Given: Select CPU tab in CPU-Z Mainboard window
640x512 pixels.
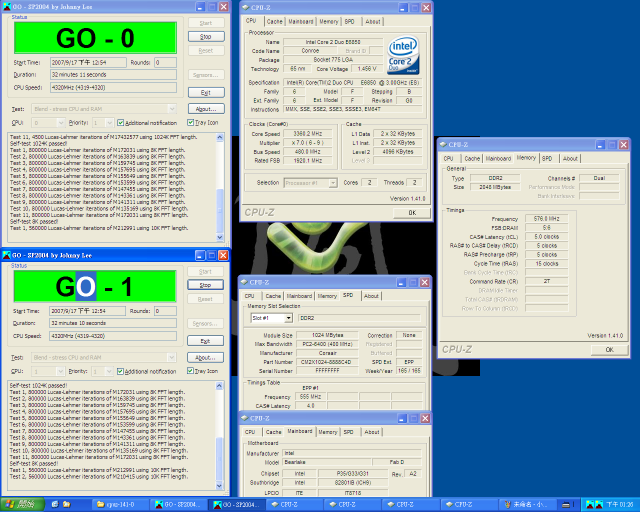Looking at the screenshot, I should tap(250, 432).
